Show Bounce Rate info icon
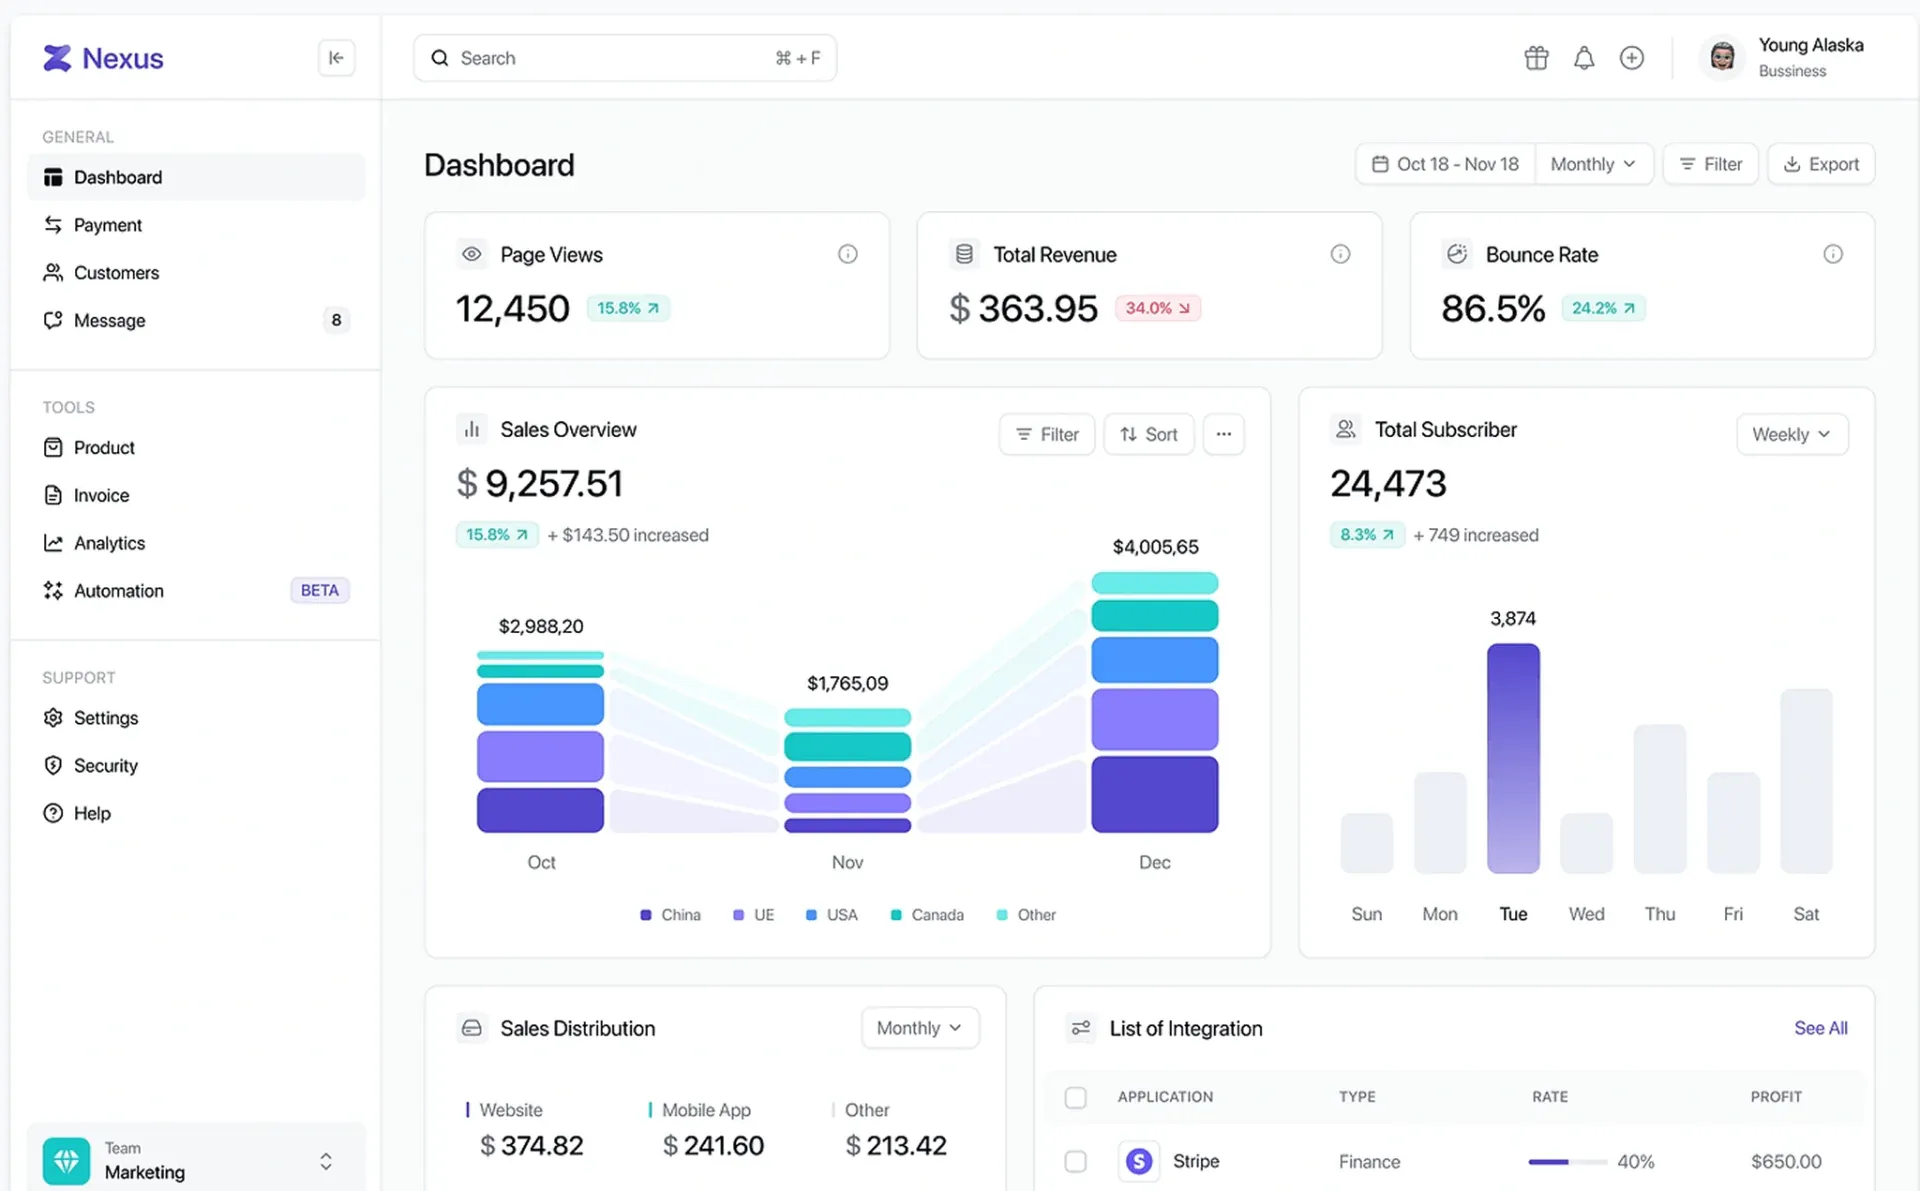This screenshot has height=1191, width=1920. pyautogui.click(x=1832, y=254)
